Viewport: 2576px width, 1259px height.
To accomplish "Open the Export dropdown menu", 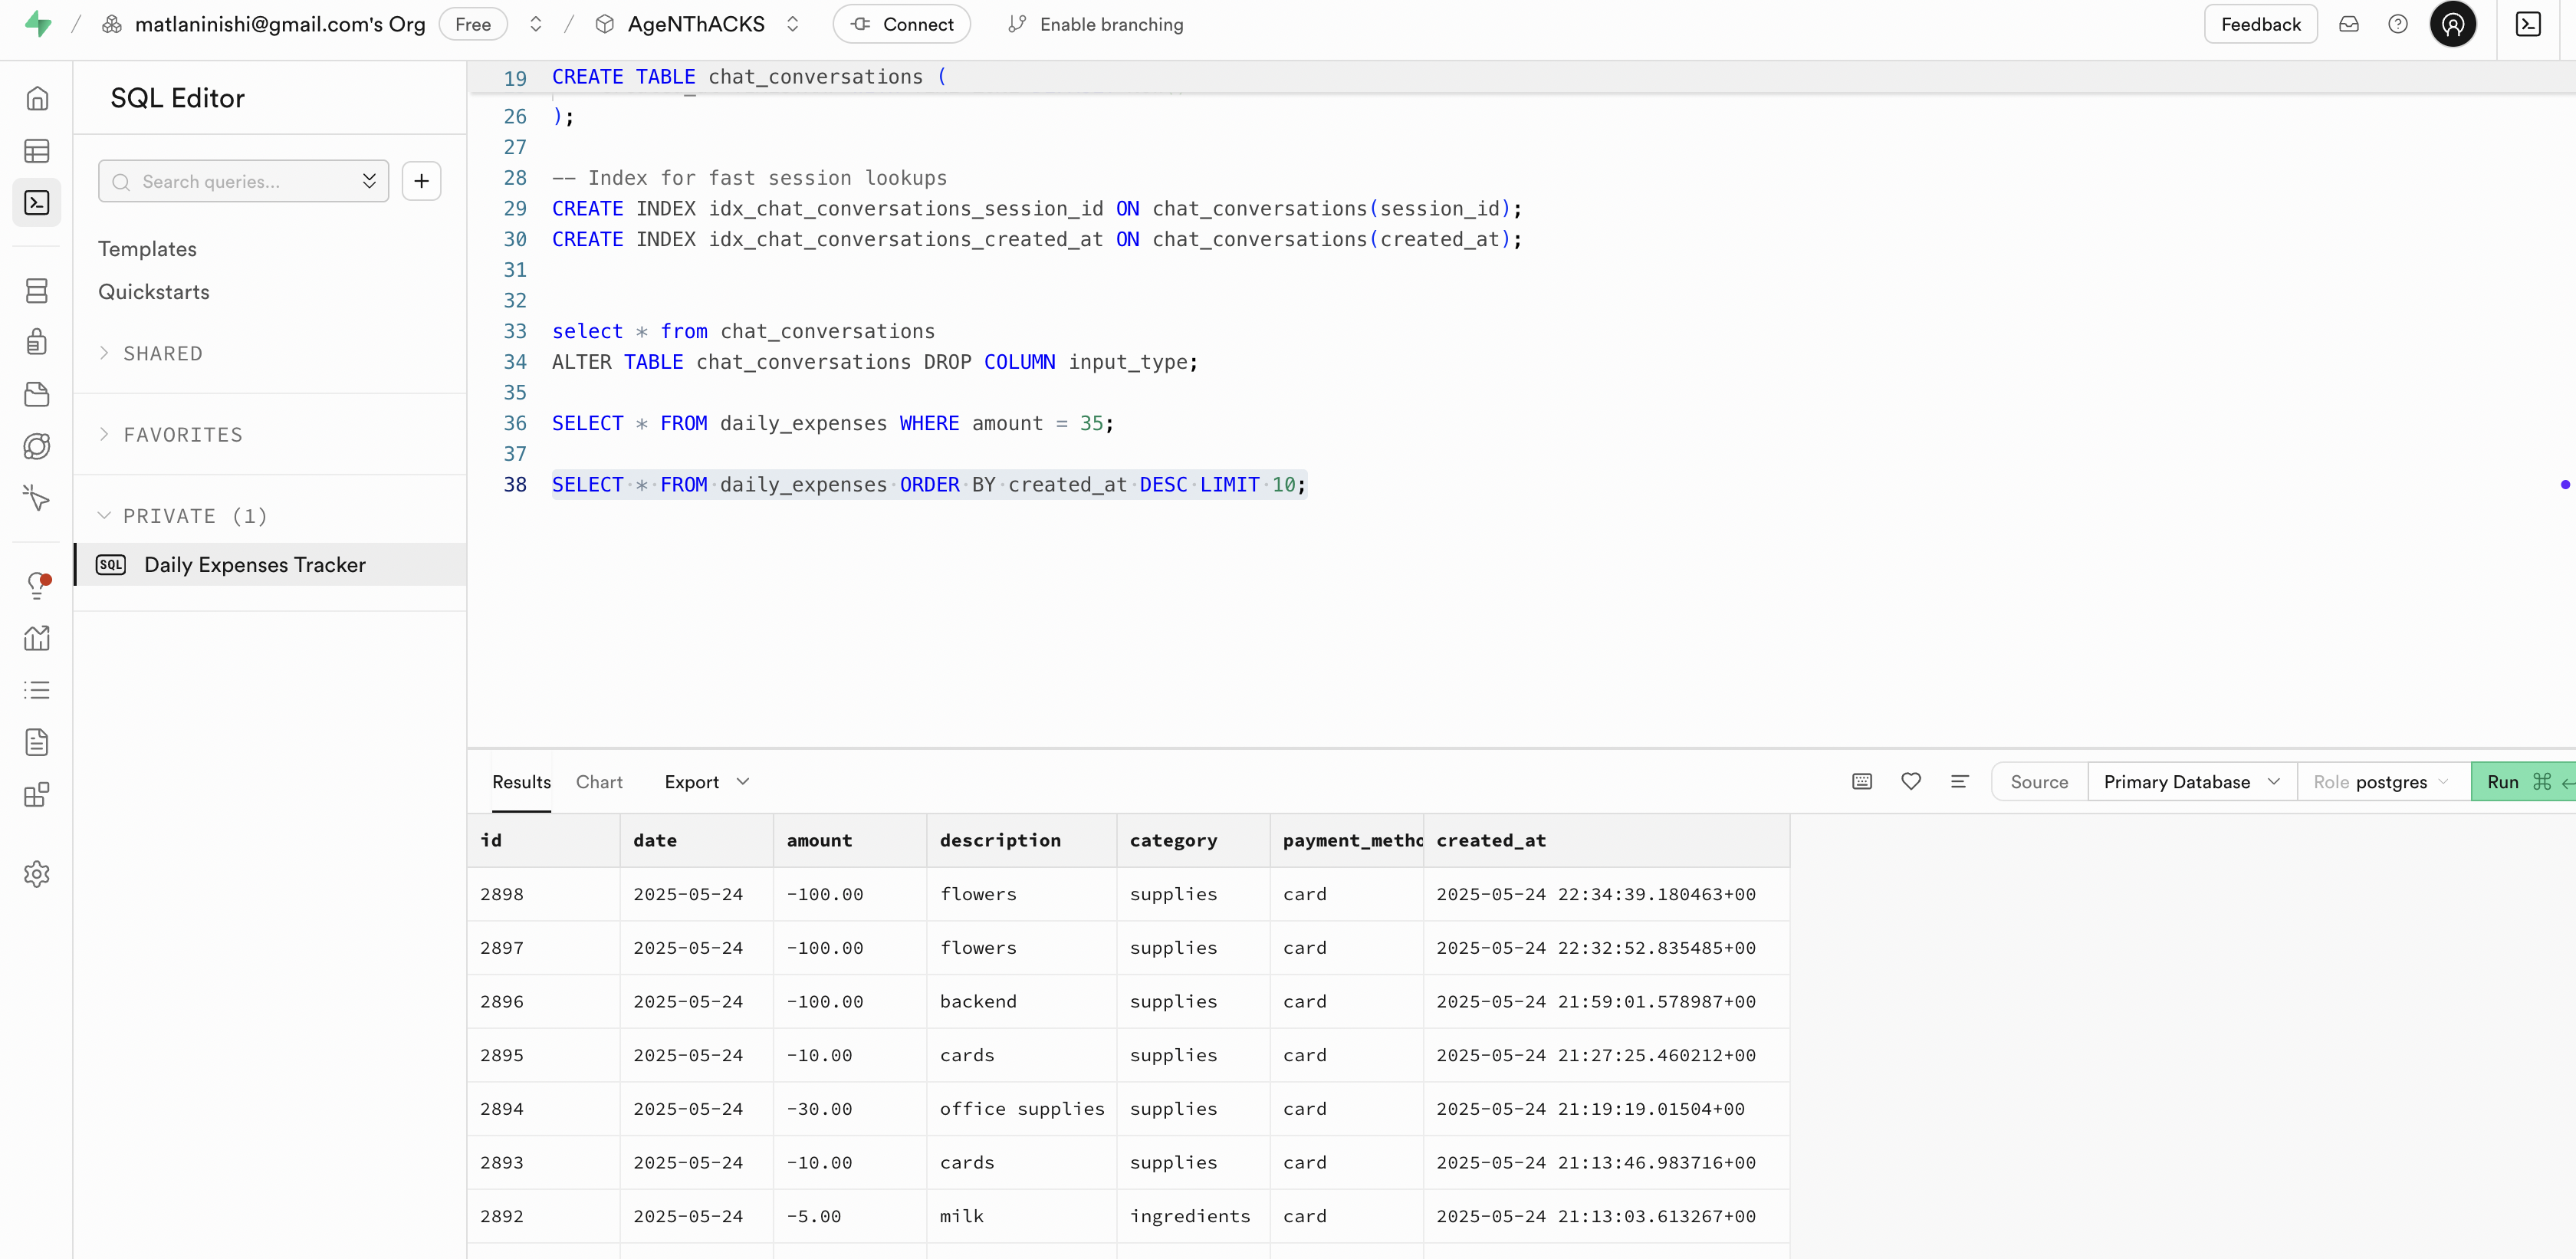I will (705, 782).
